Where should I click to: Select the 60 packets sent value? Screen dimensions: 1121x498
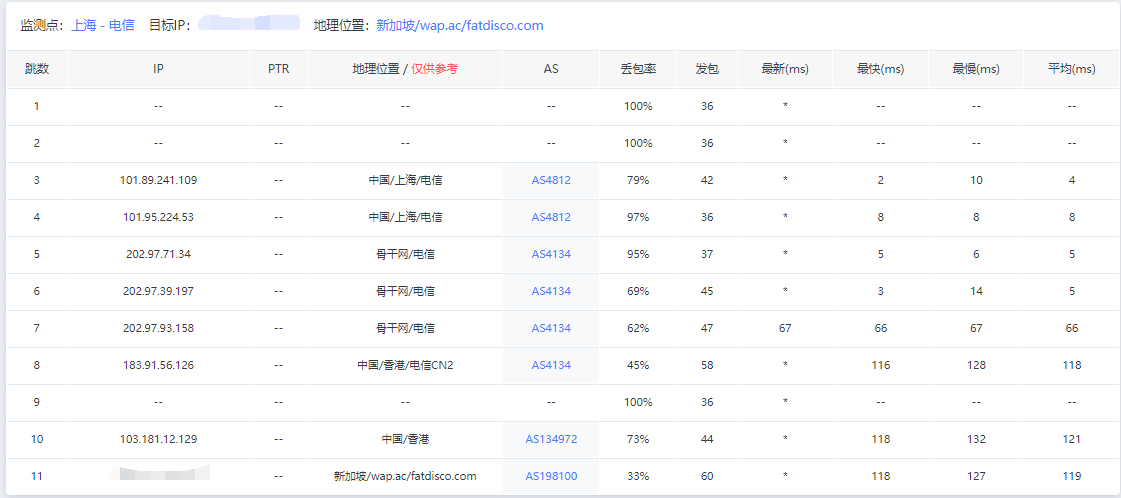707,476
